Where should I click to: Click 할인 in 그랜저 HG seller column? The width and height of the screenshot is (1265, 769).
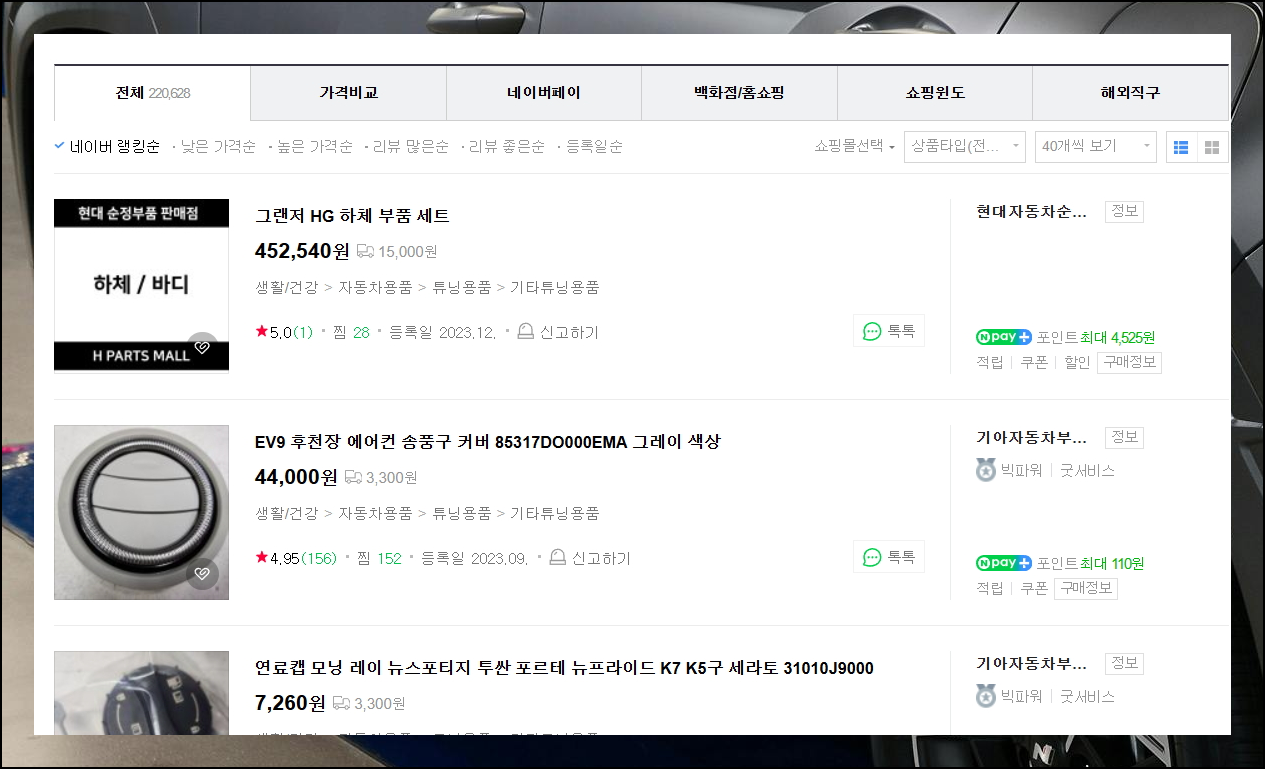[1077, 362]
